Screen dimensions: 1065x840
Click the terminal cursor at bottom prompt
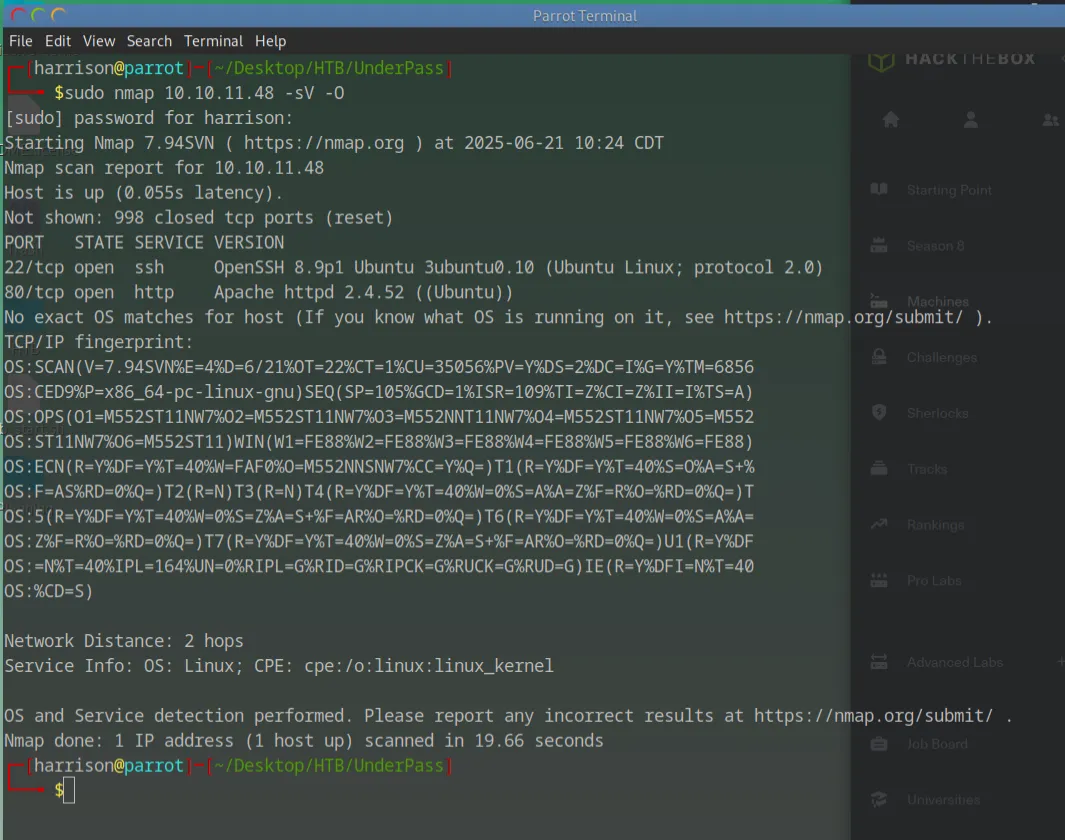[x=69, y=791]
